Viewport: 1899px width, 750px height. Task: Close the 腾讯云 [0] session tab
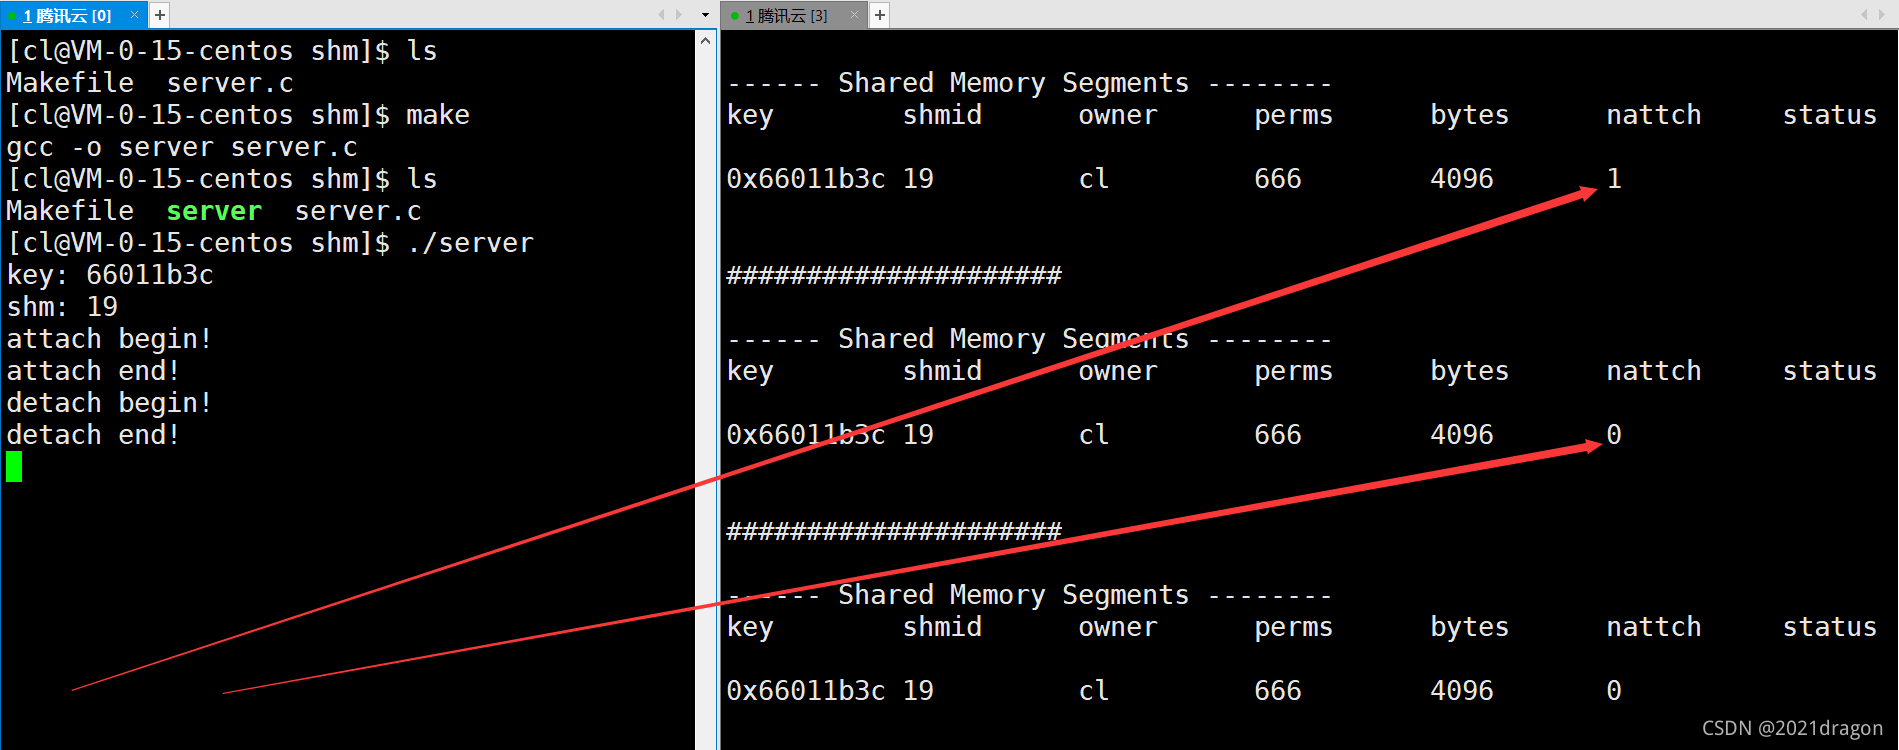[x=134, y=15]
